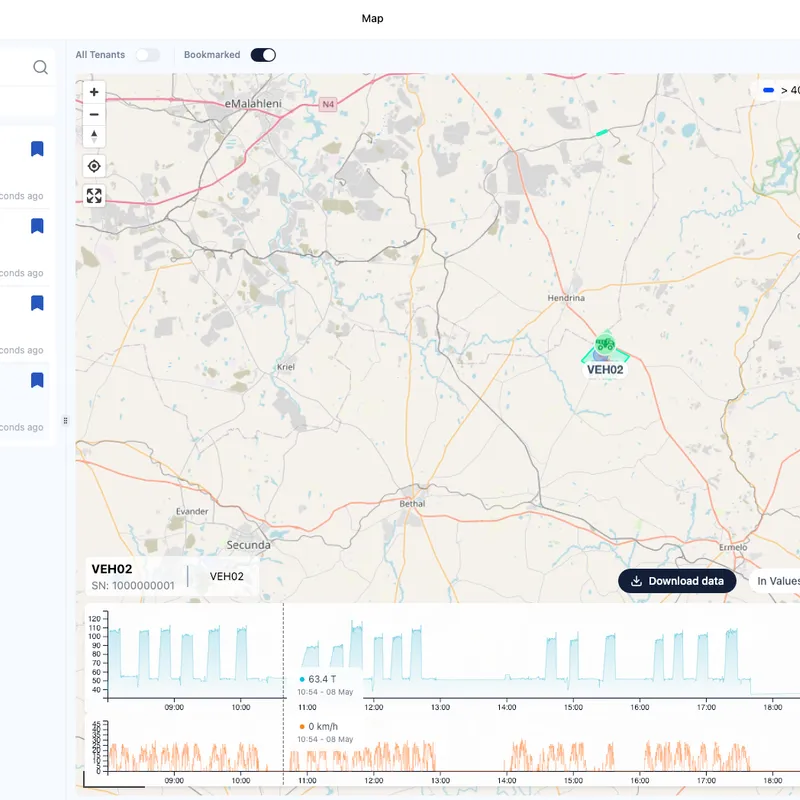Open the search magnifier in the sidebar
The width and height of the screenshot is (800, 800).
[40, 67]
